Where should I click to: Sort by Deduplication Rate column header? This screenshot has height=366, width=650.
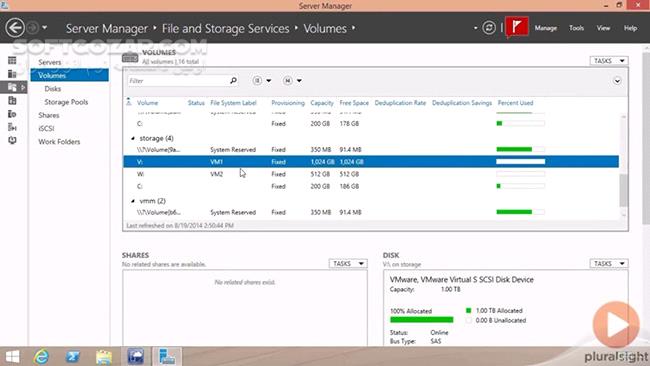coord(400,103)
